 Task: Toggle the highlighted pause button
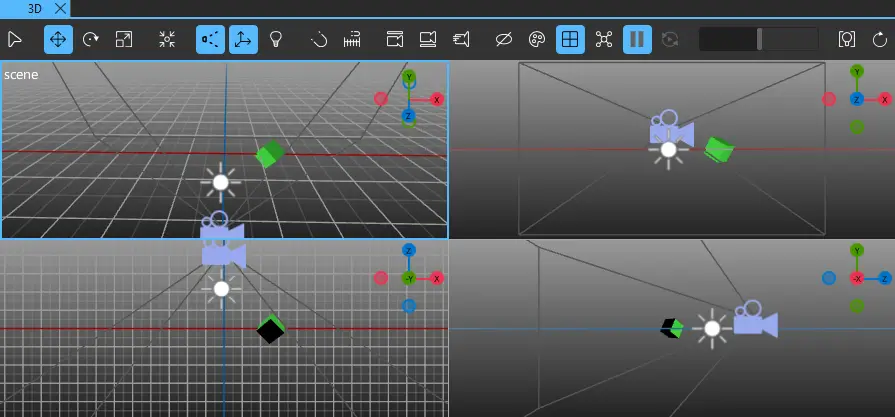[636, 40]
